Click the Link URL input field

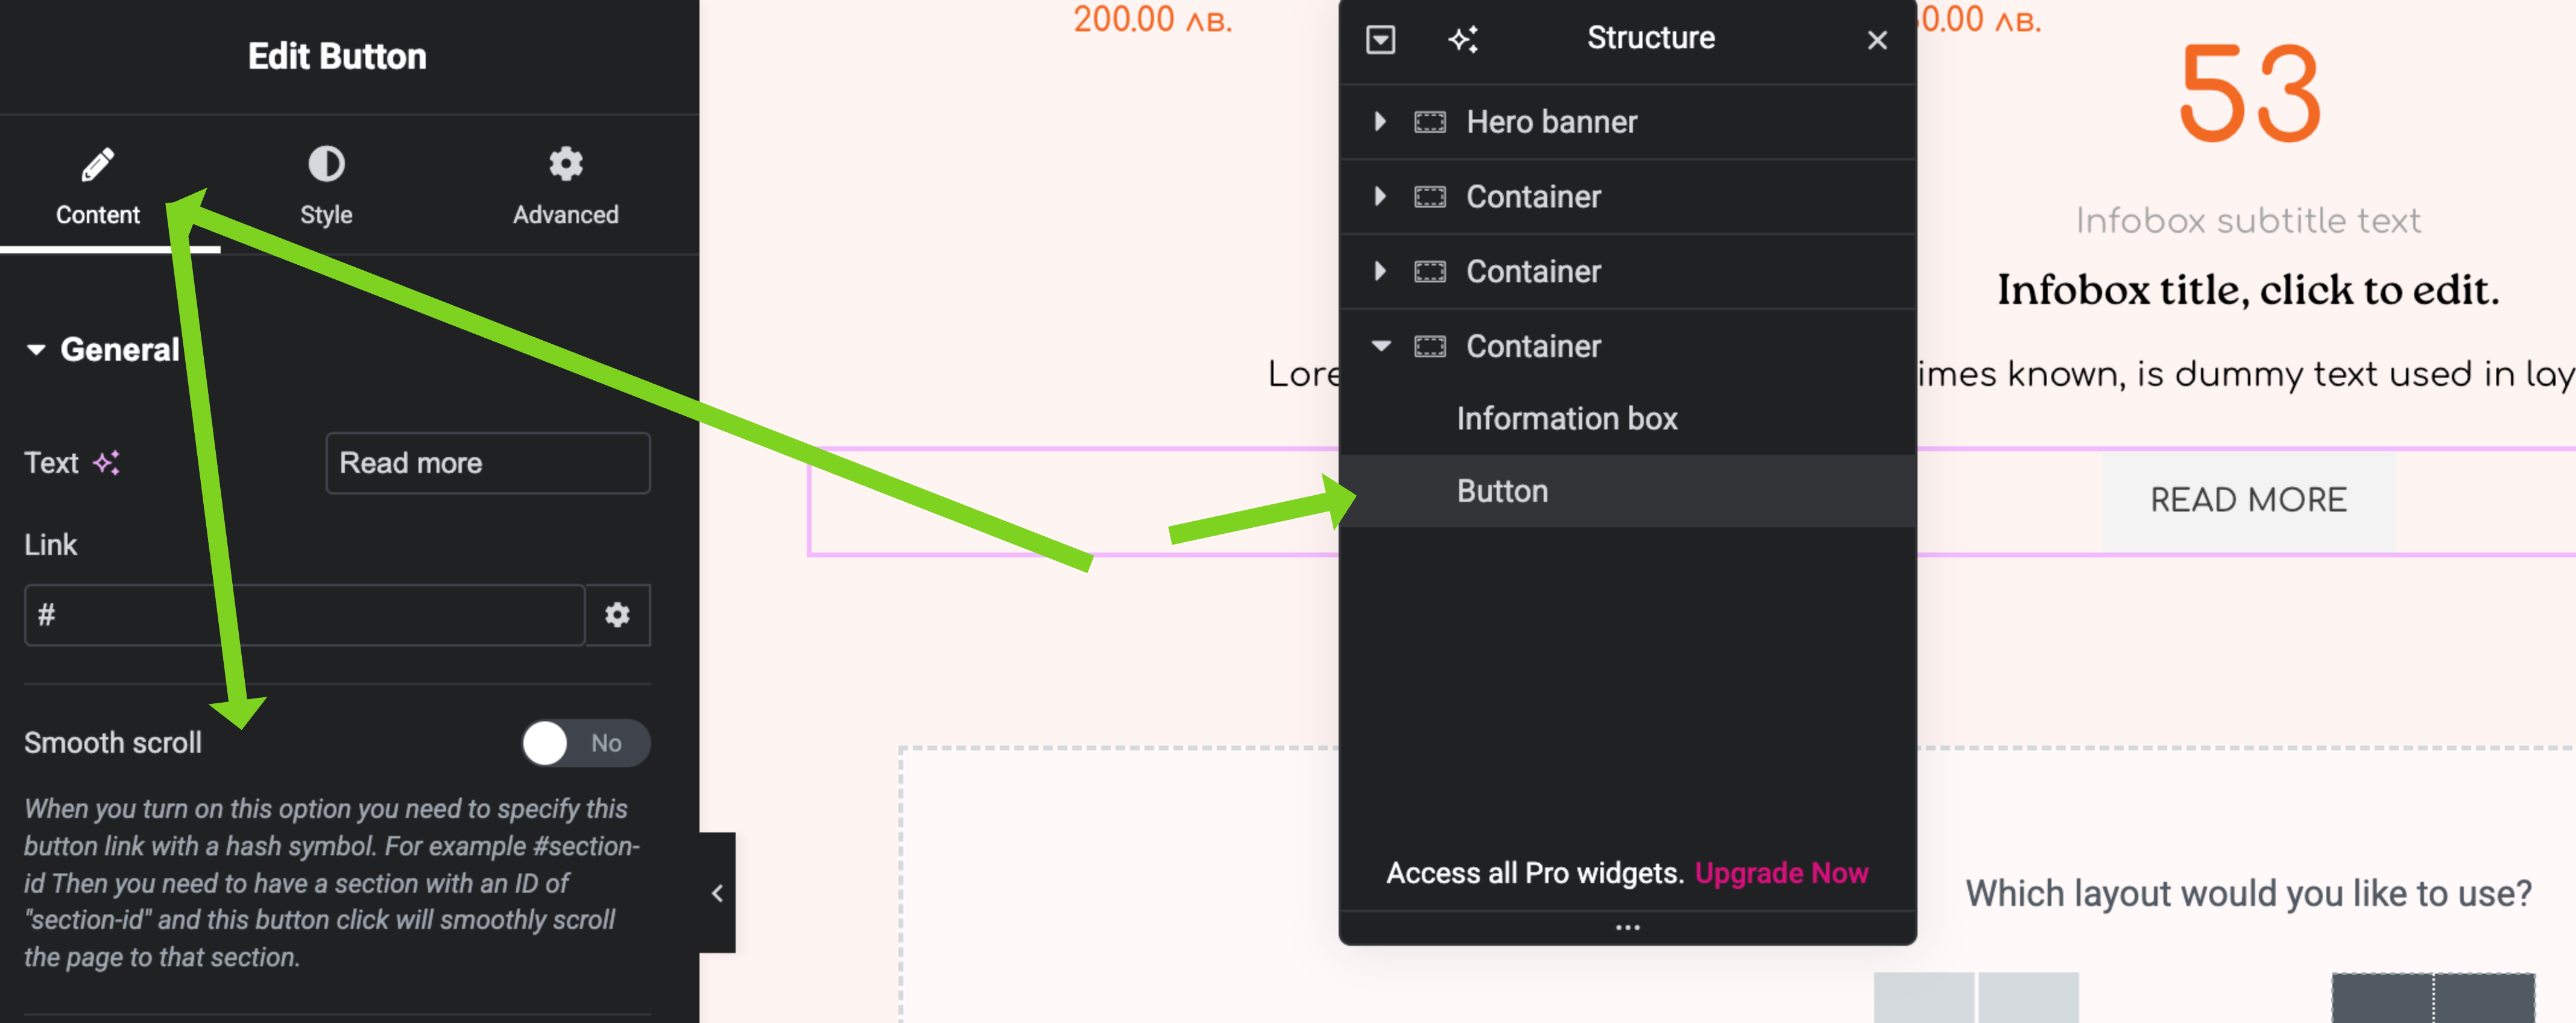[x=304, y=615]
